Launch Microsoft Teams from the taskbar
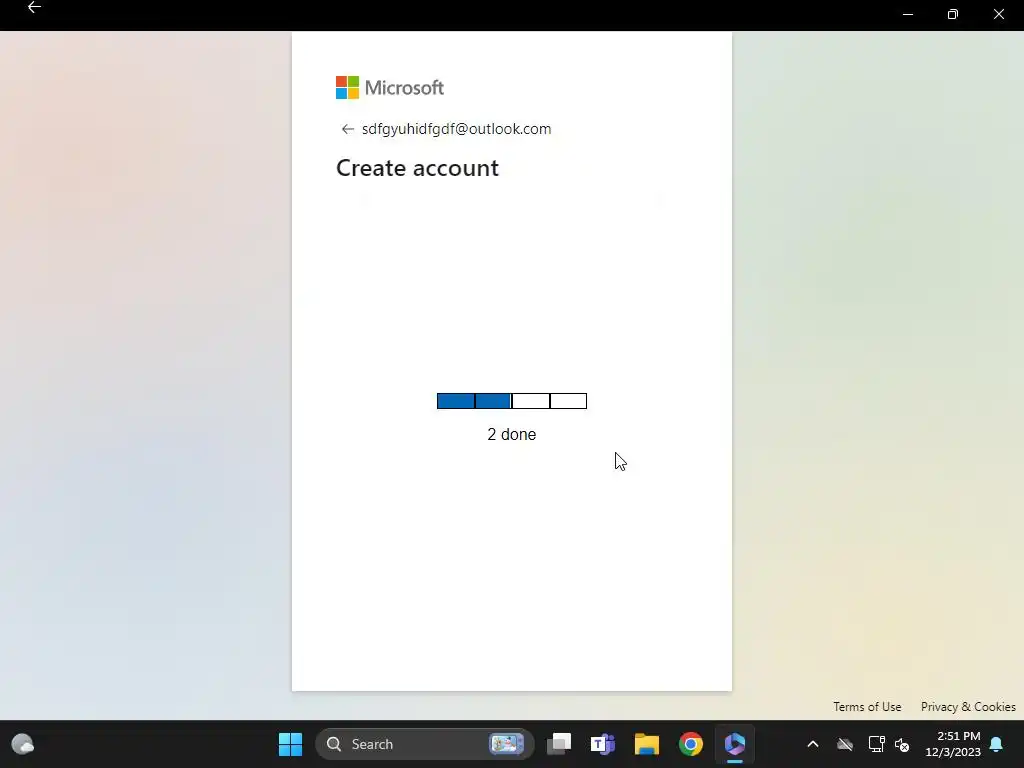 [603, 744]
